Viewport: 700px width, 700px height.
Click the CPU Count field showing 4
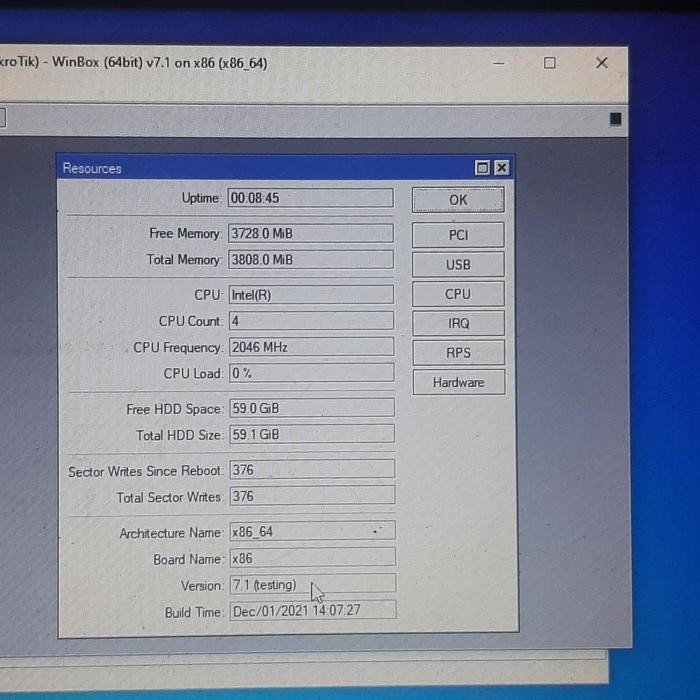[312, 321]
